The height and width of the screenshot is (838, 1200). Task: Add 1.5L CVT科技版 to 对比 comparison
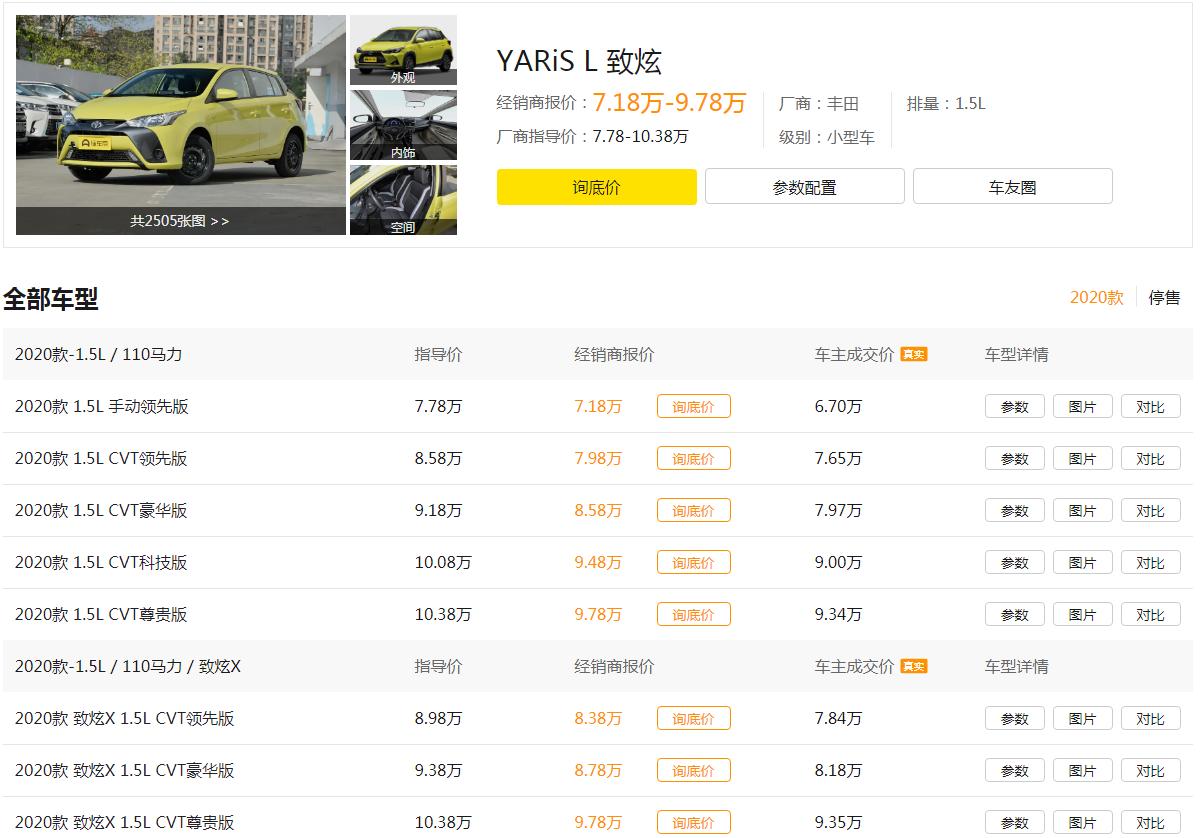click(1150, 562)
